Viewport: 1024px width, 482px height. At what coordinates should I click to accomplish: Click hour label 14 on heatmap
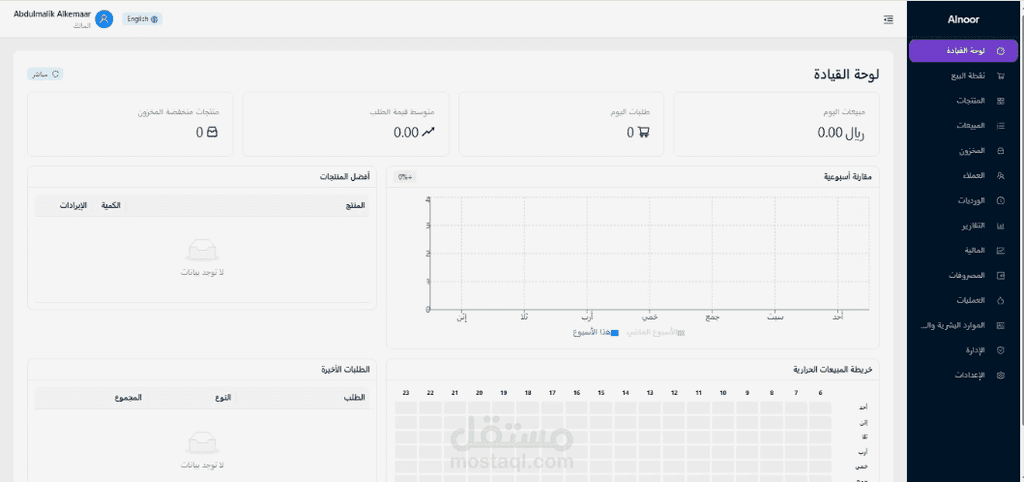(x=626, y=393)
